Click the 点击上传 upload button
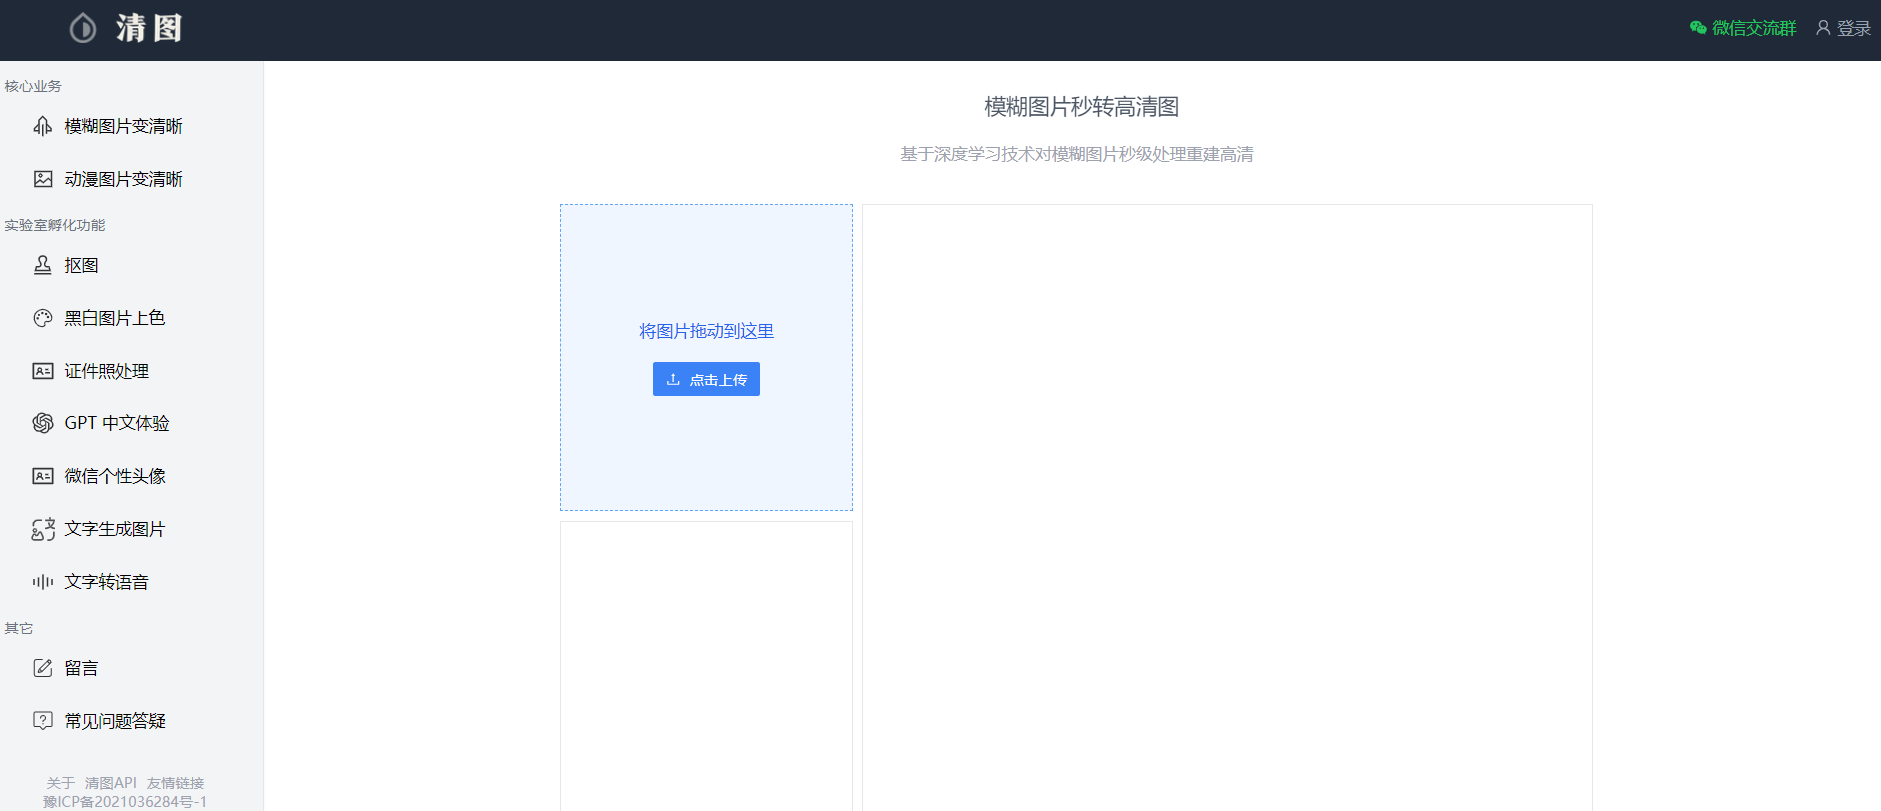This screenshot has width=1881, height=811. [x=706, y=379]
